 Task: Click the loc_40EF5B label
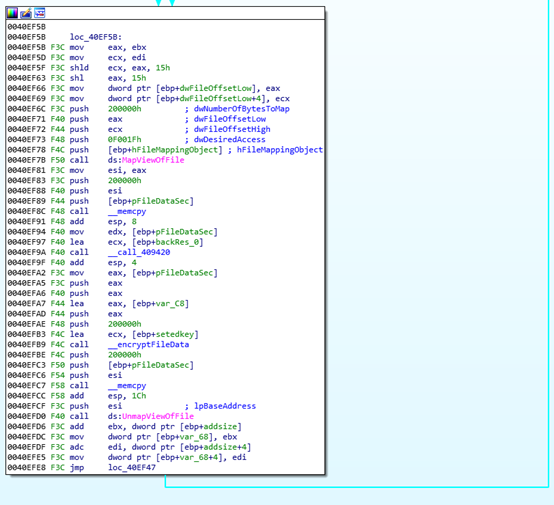[x=96, y=37]
